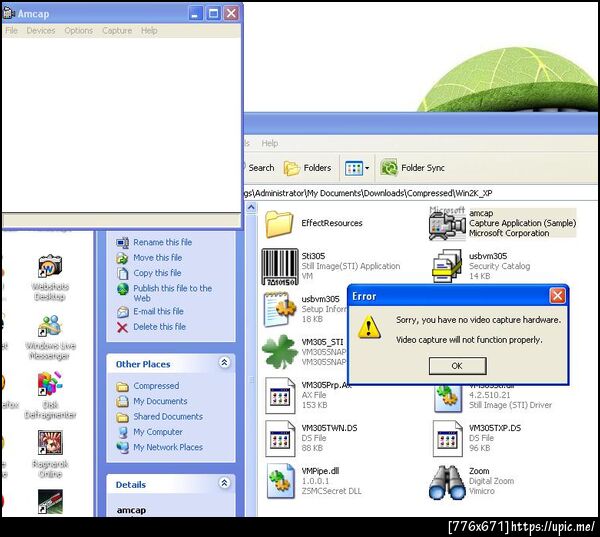600x537 pixels.
Task: Open the Help menu in Amcap
Action: [149, 31]
